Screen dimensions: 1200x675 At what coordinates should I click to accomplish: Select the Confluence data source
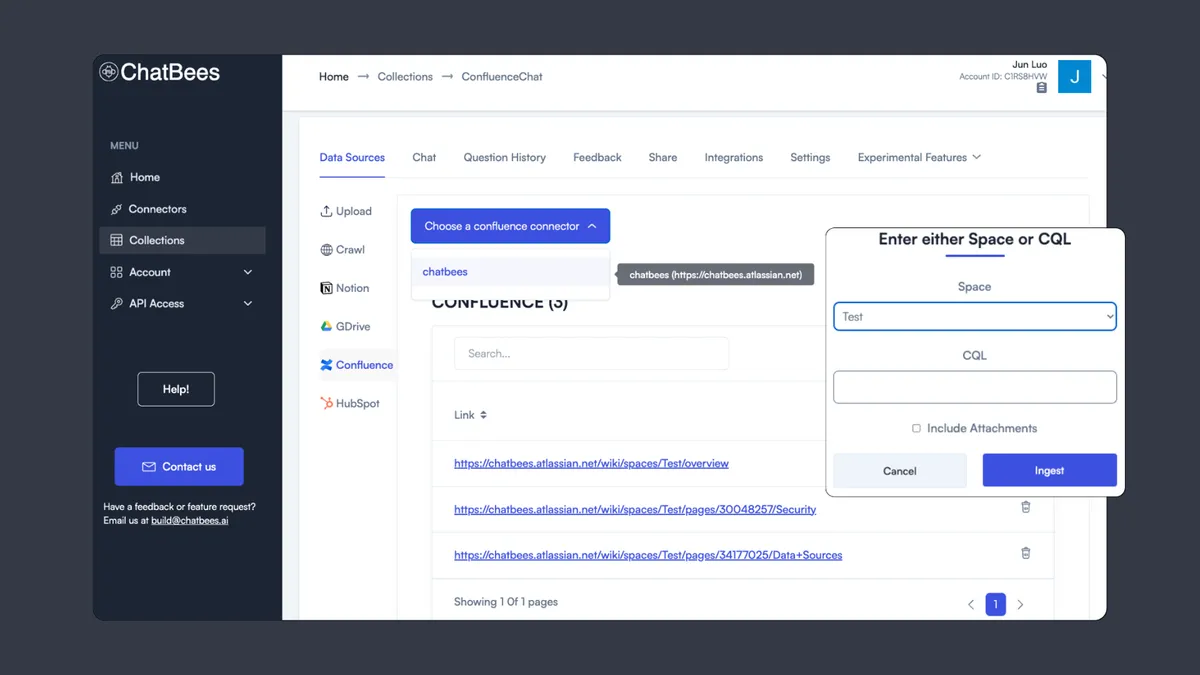(356, 365)
